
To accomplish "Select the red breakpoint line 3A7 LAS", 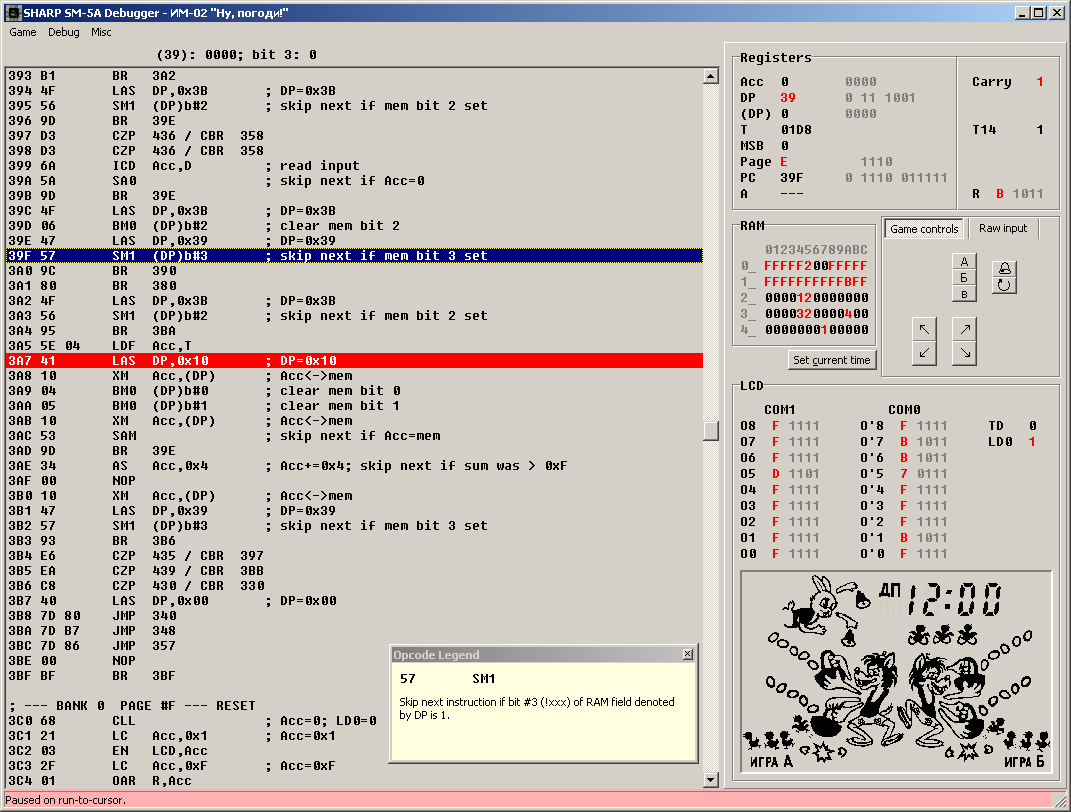I will (x=354, y=361).
